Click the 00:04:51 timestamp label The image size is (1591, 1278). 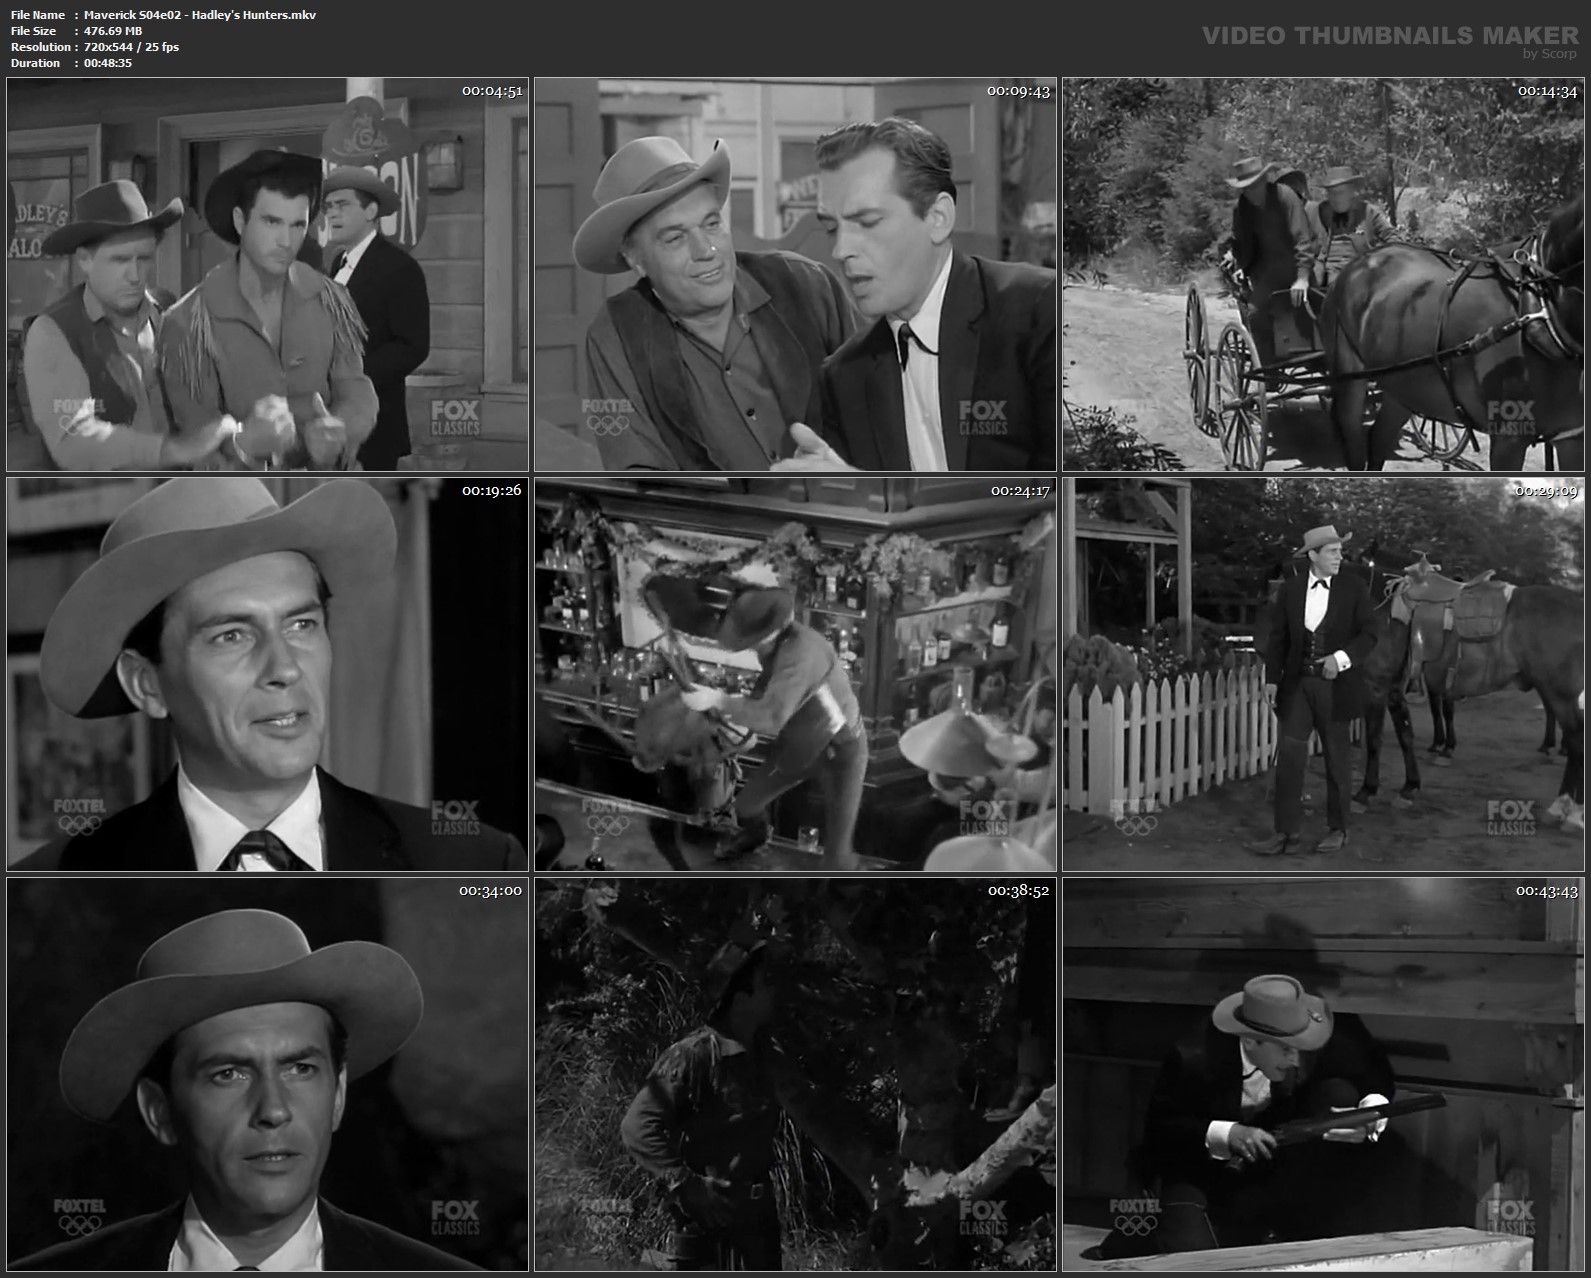491,91
